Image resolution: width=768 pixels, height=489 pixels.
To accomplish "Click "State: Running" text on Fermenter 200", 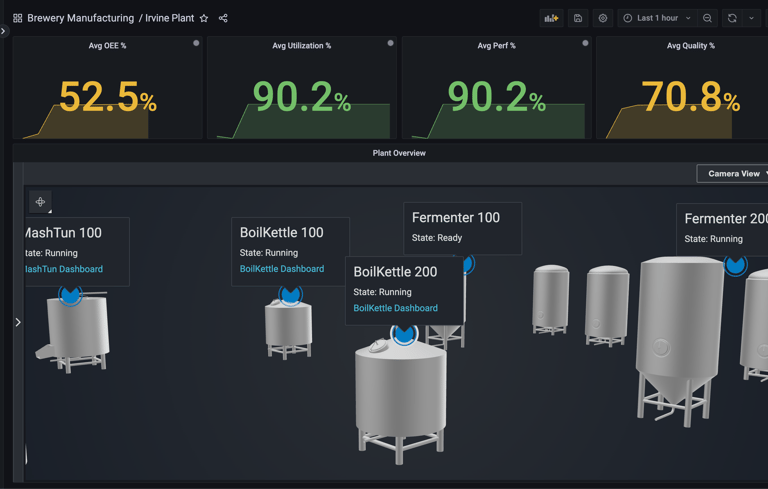I will coord(713,239).
